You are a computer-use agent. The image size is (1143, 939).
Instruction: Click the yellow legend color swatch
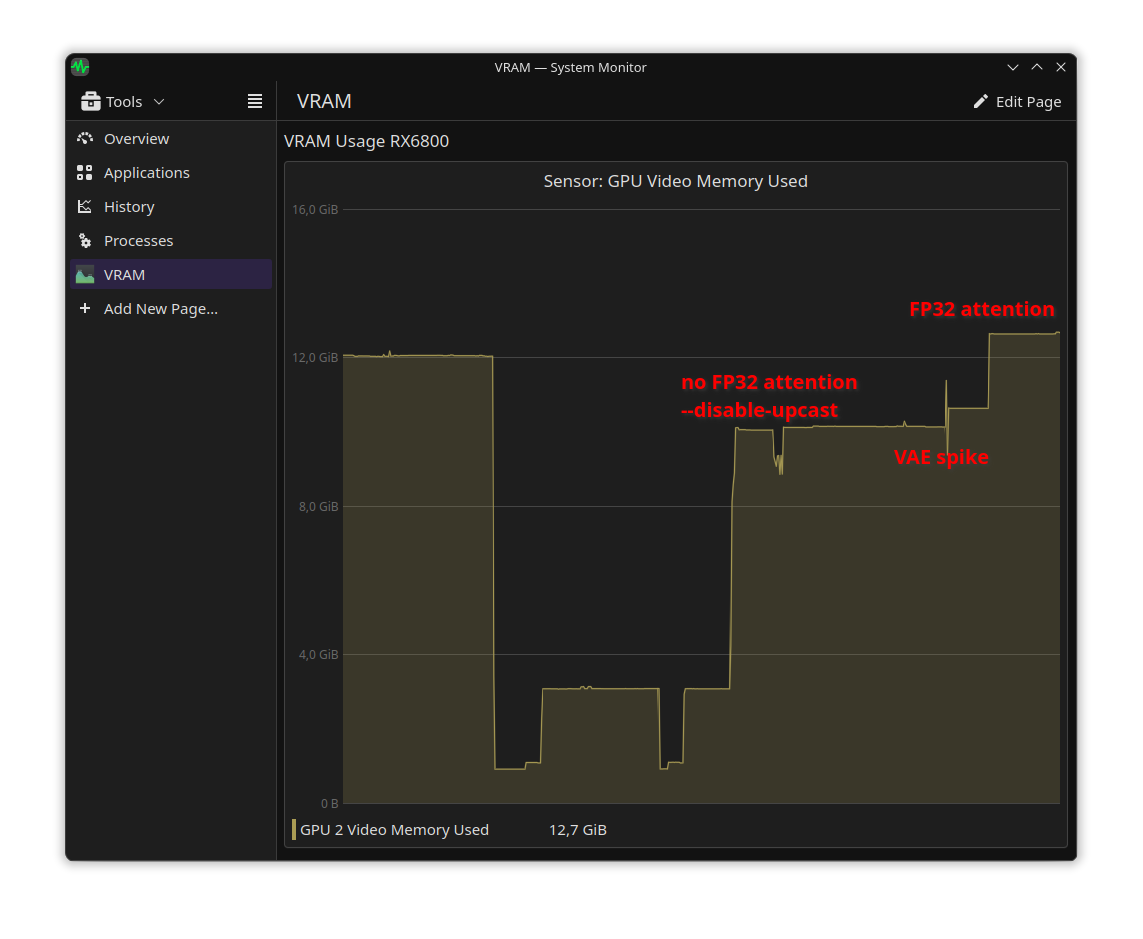coord(293,829)
